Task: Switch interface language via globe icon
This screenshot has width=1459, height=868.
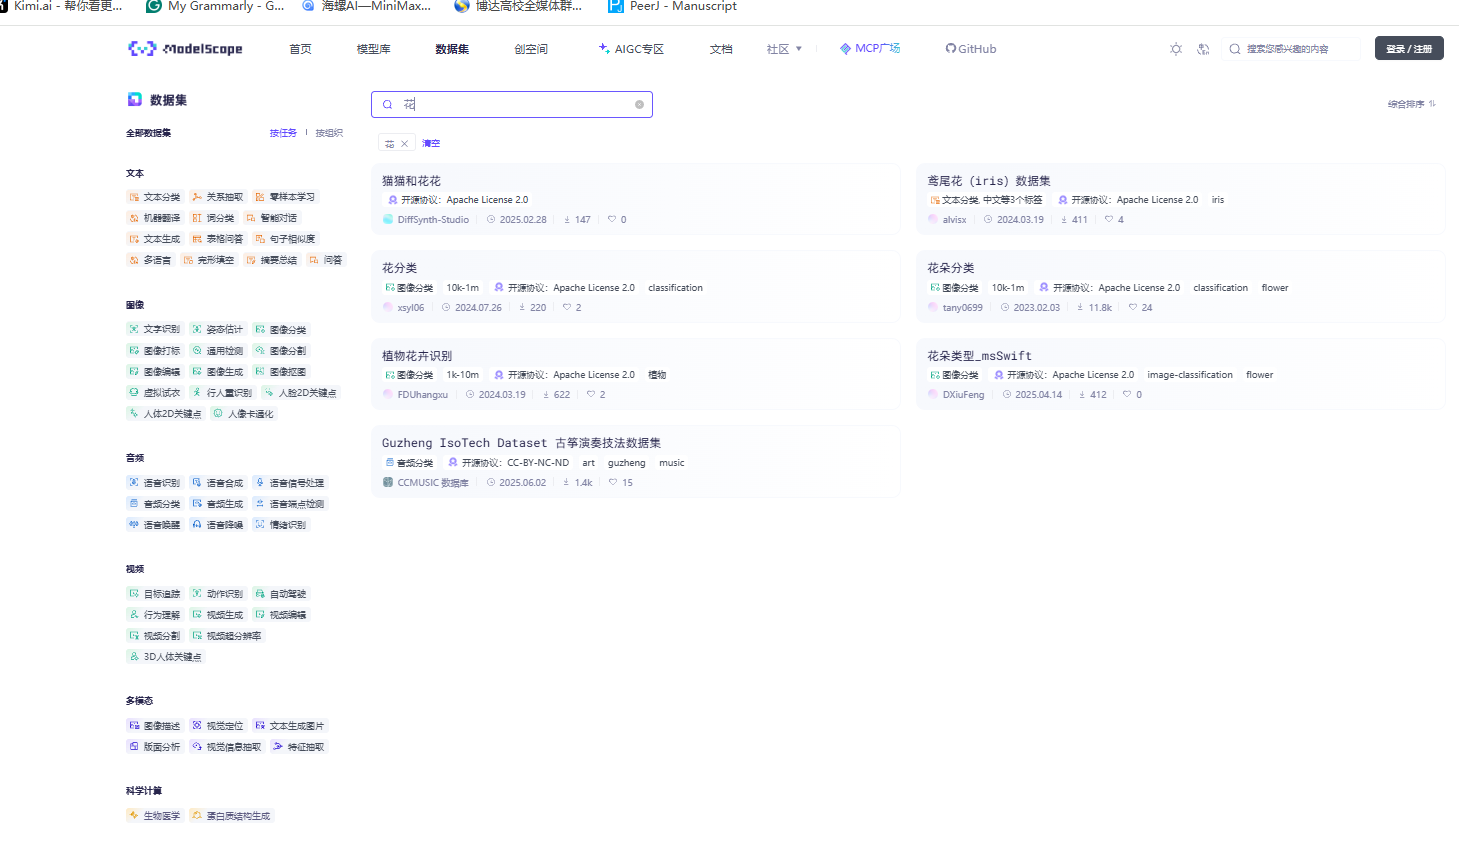Action: tap(1203, 48)
